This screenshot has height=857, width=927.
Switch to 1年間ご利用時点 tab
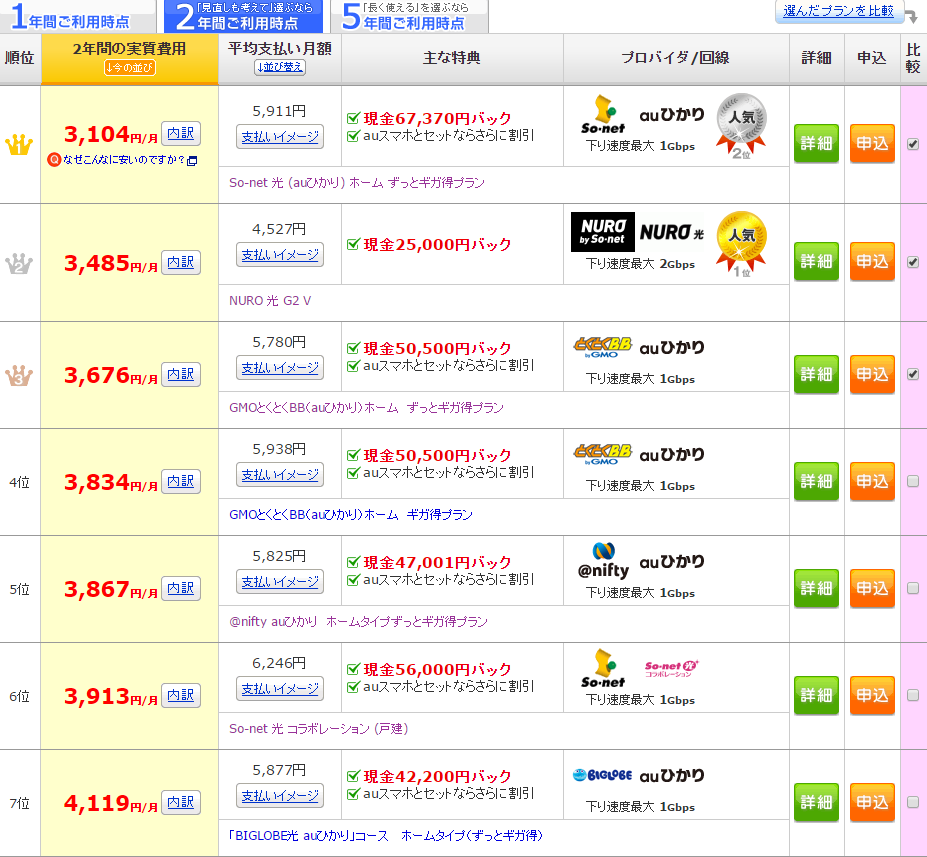[77, 17]
